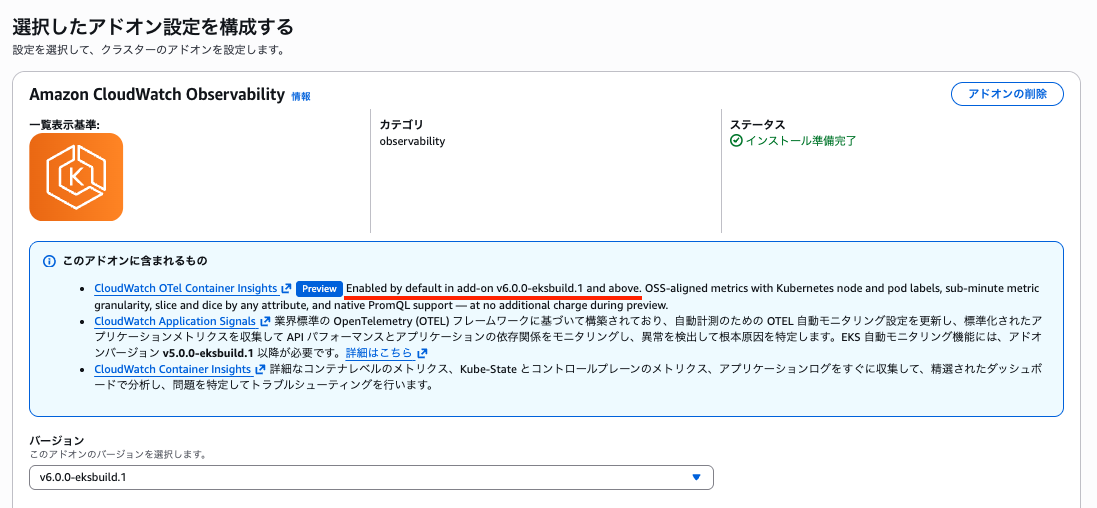The width and height of the screenshot is (1097, 508).
Task: Click the observability category value
Action: [x=412, y=141]
